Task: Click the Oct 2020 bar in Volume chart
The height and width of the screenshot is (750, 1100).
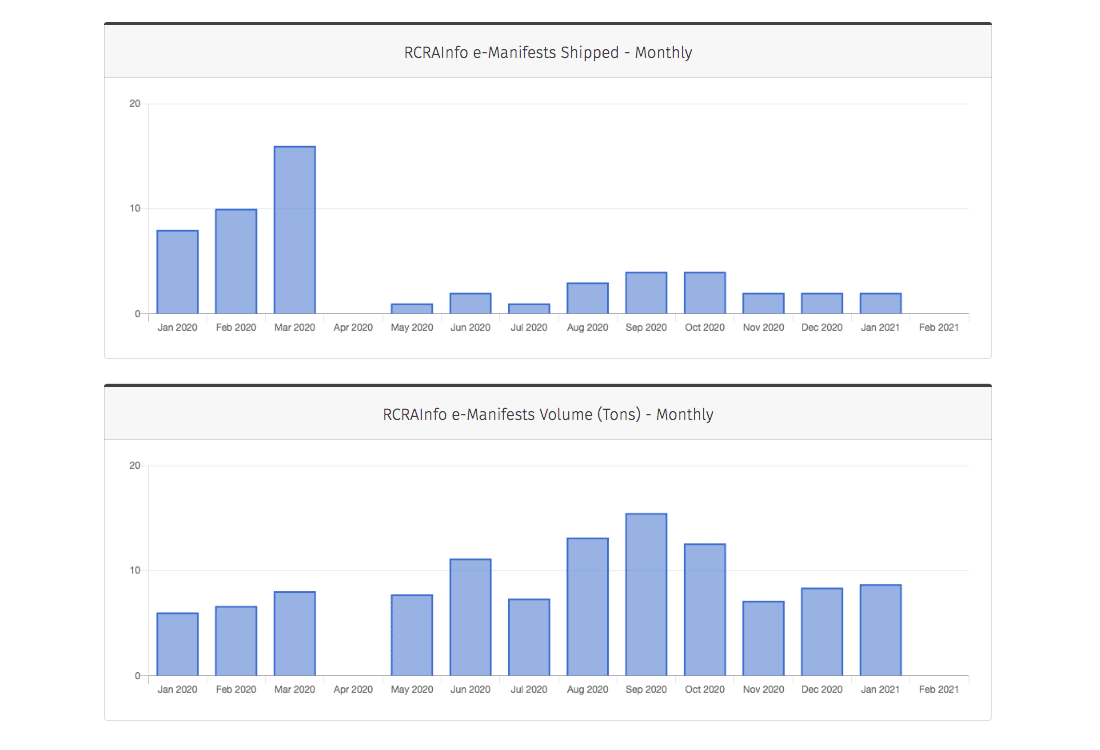Action: [705, 610]
